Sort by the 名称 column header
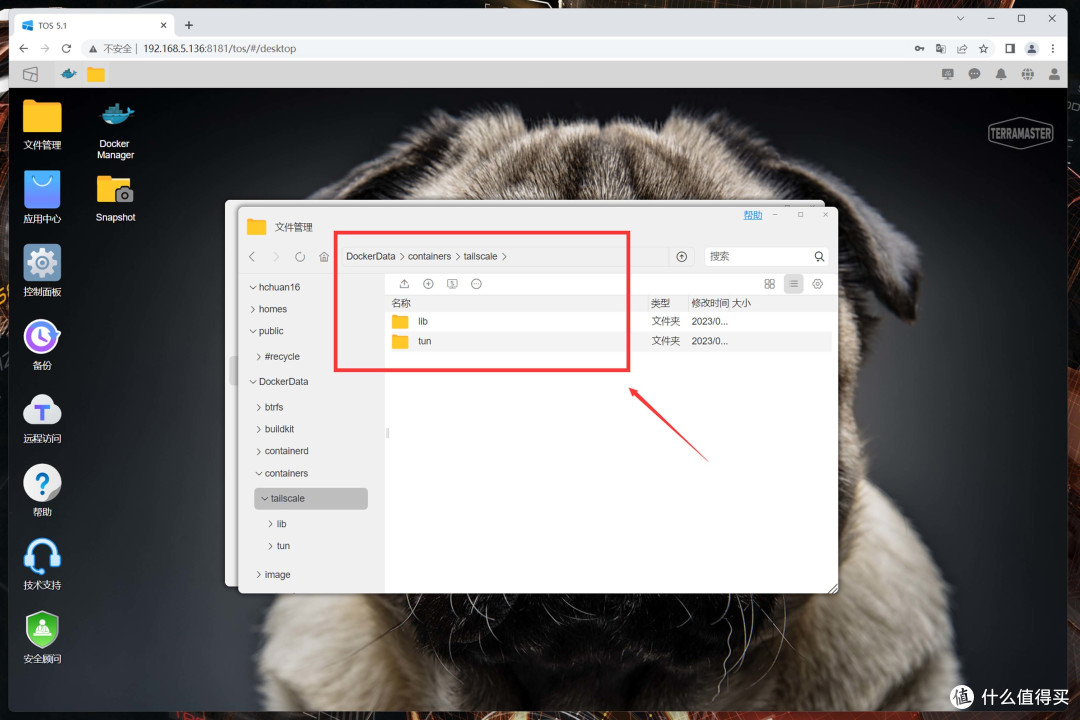 401,303
